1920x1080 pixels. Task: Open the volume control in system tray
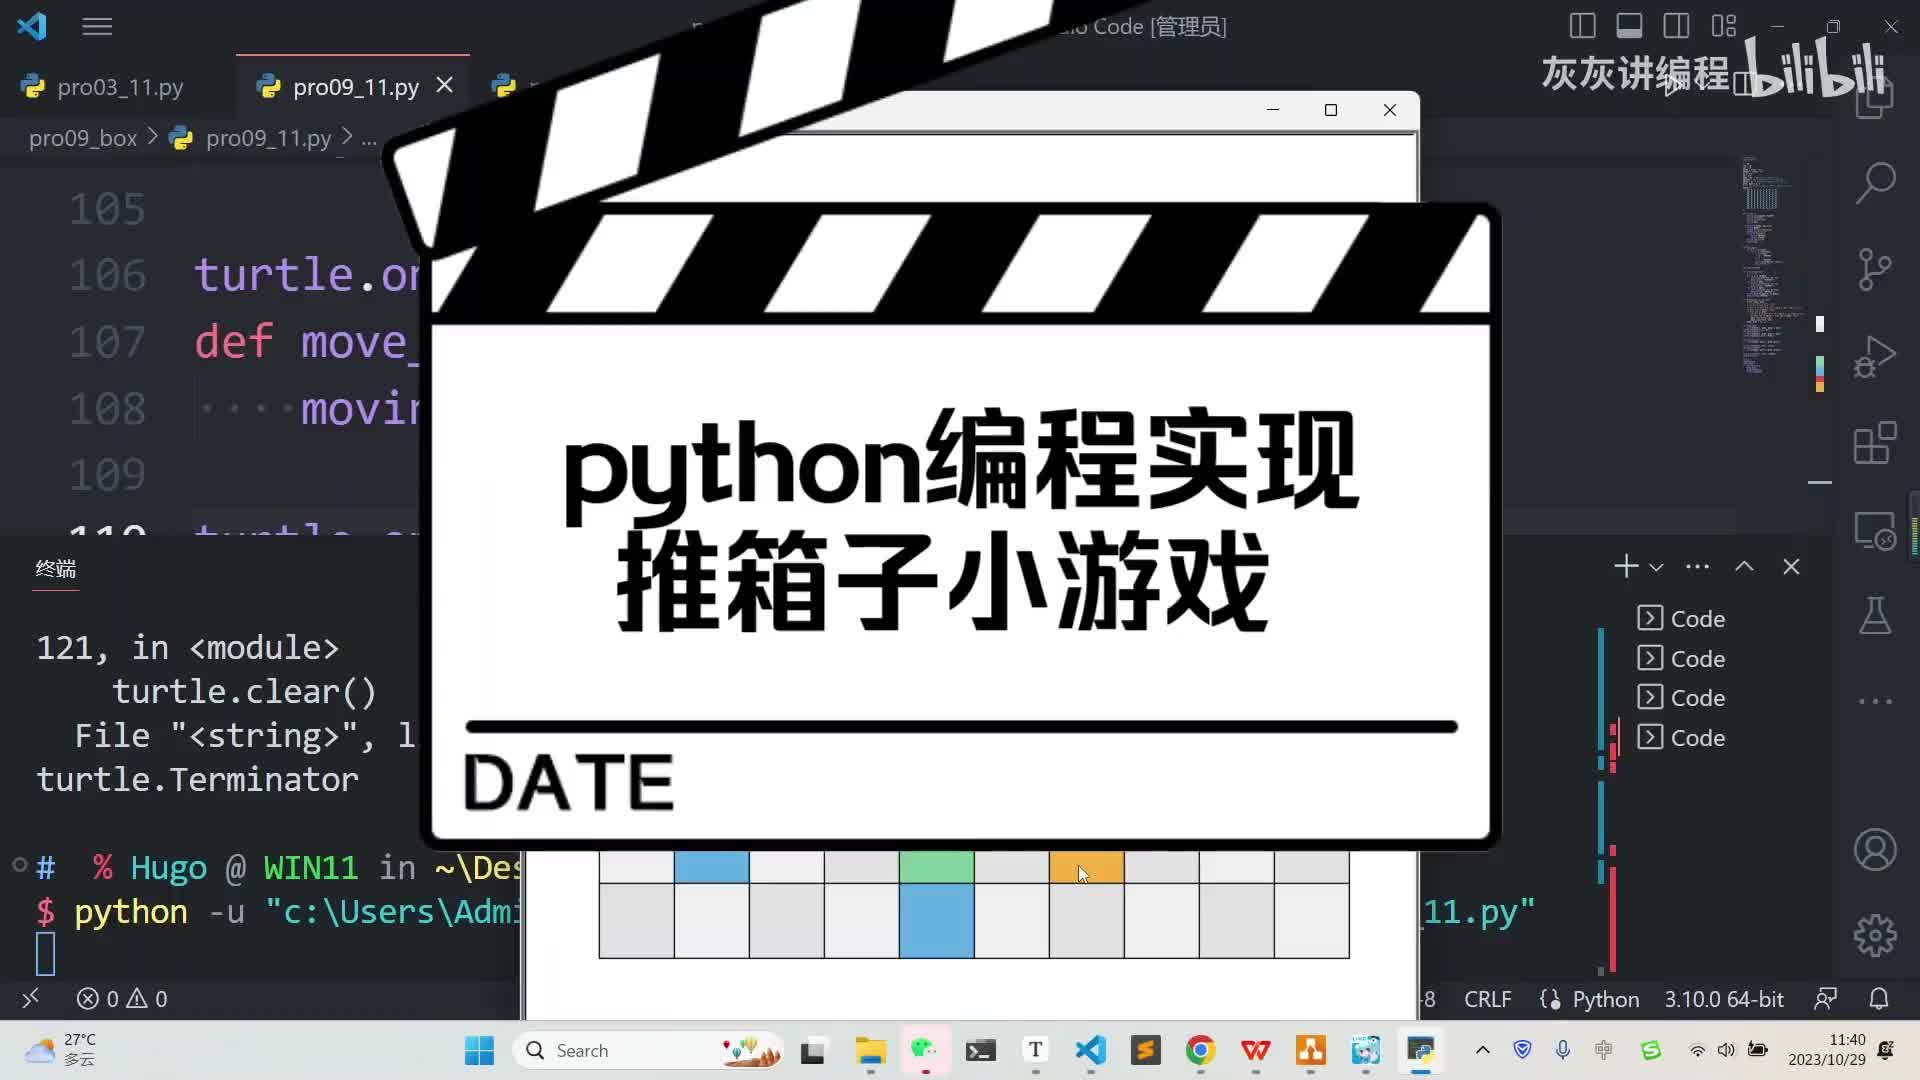click(x=1726, y=1050)
